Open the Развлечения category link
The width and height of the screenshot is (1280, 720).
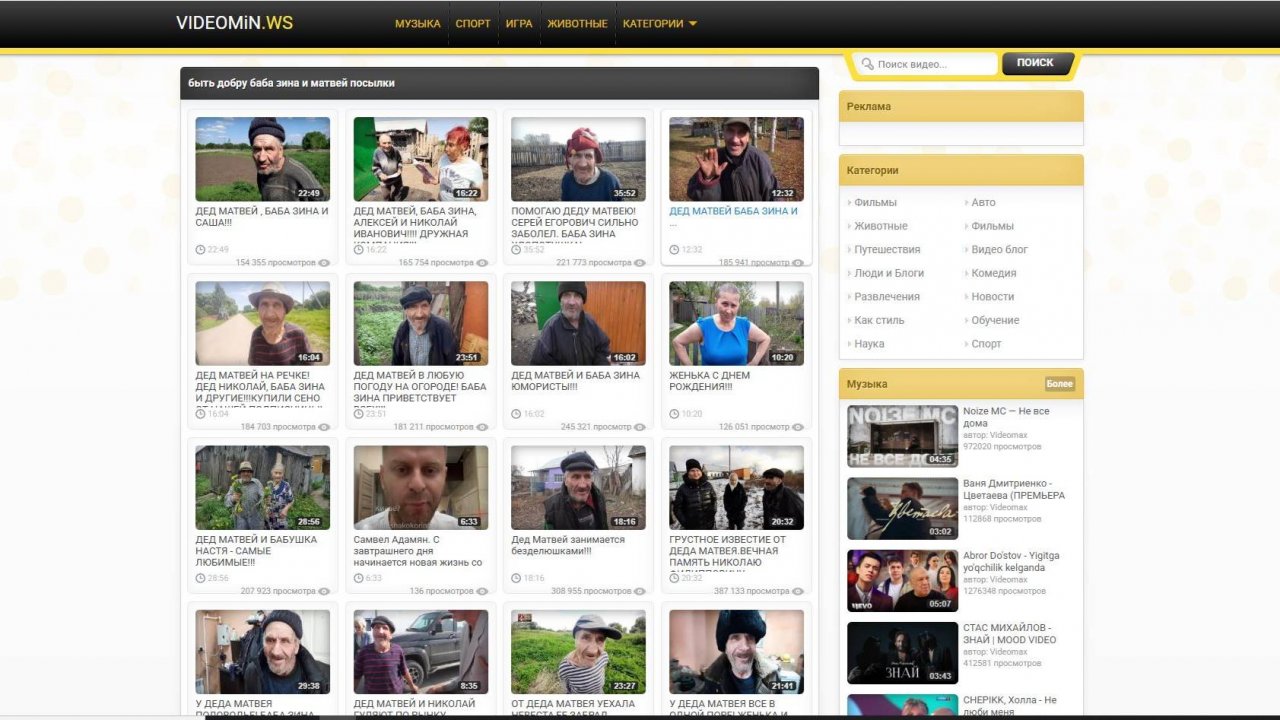pyautogui.click(x=887, y=297)
